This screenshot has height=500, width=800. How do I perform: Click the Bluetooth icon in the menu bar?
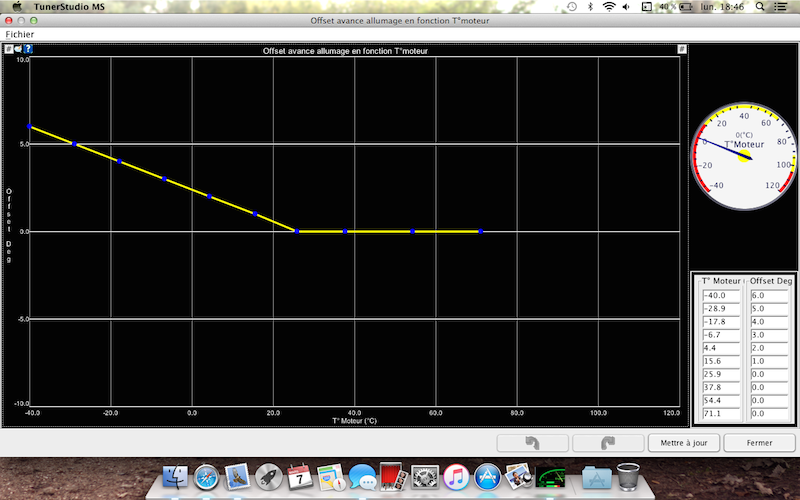point(590,7)
